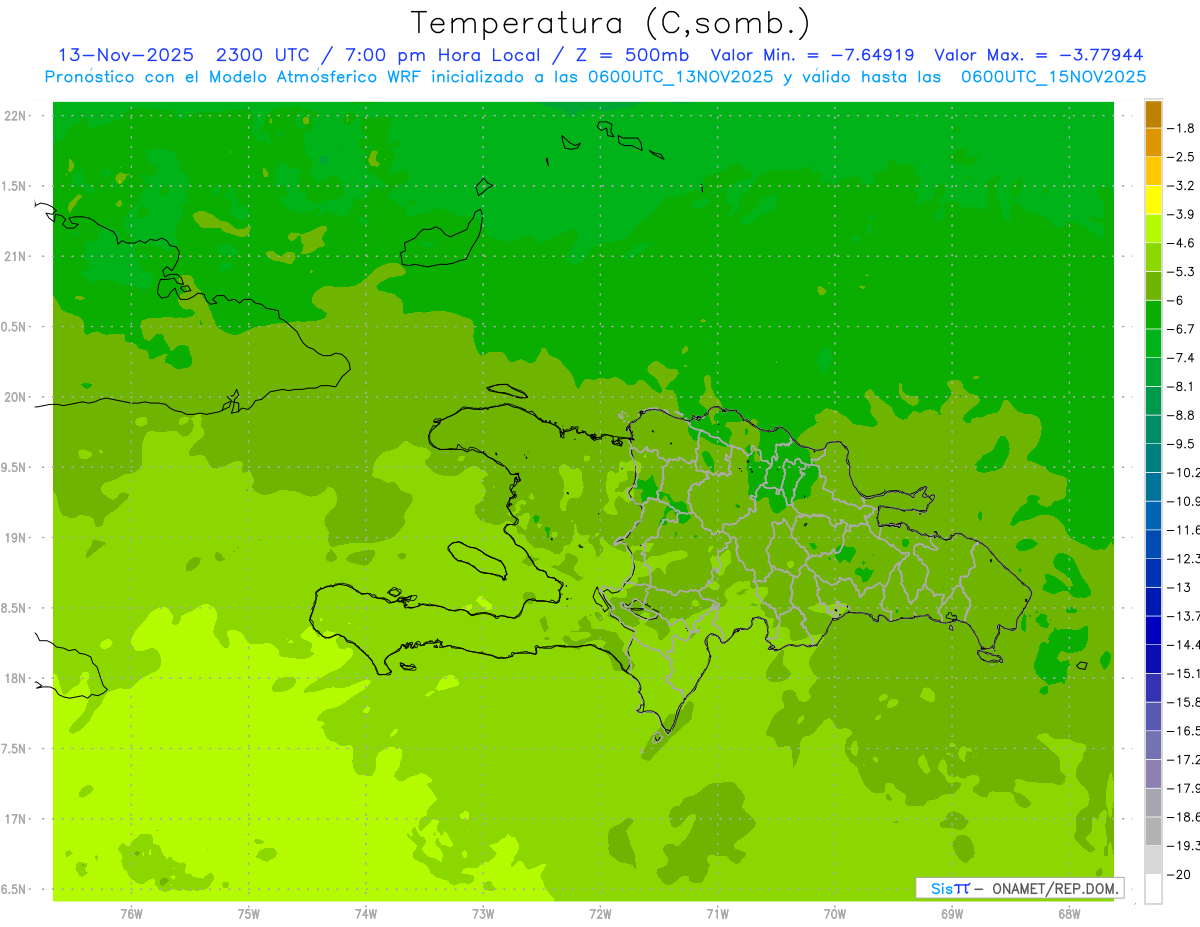
Task: Click the "-15.8" legend value
Action: coord(1184,702)
